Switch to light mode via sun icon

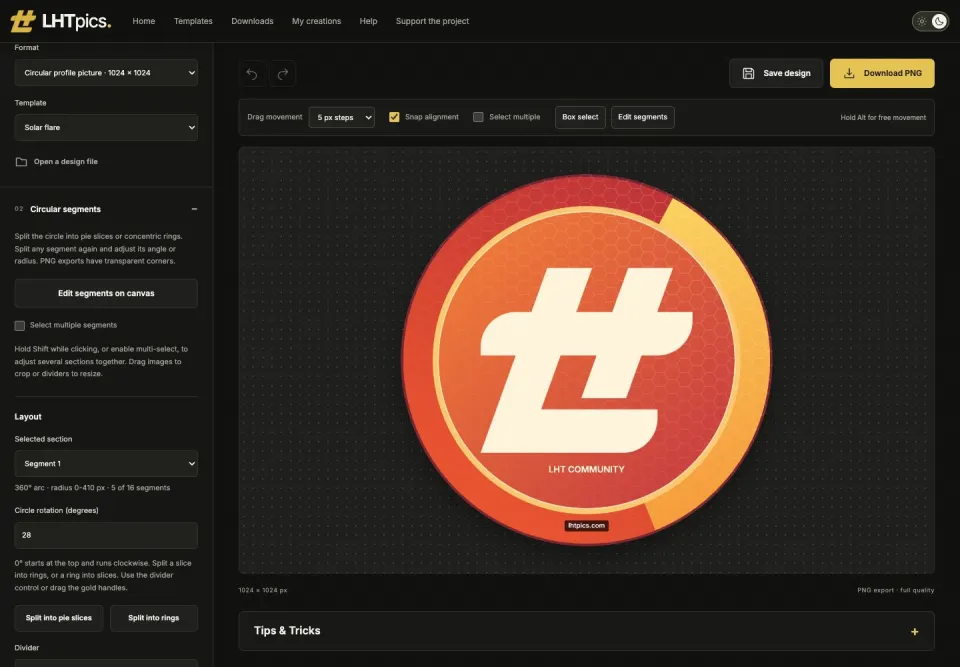click(x=921, y=21)
